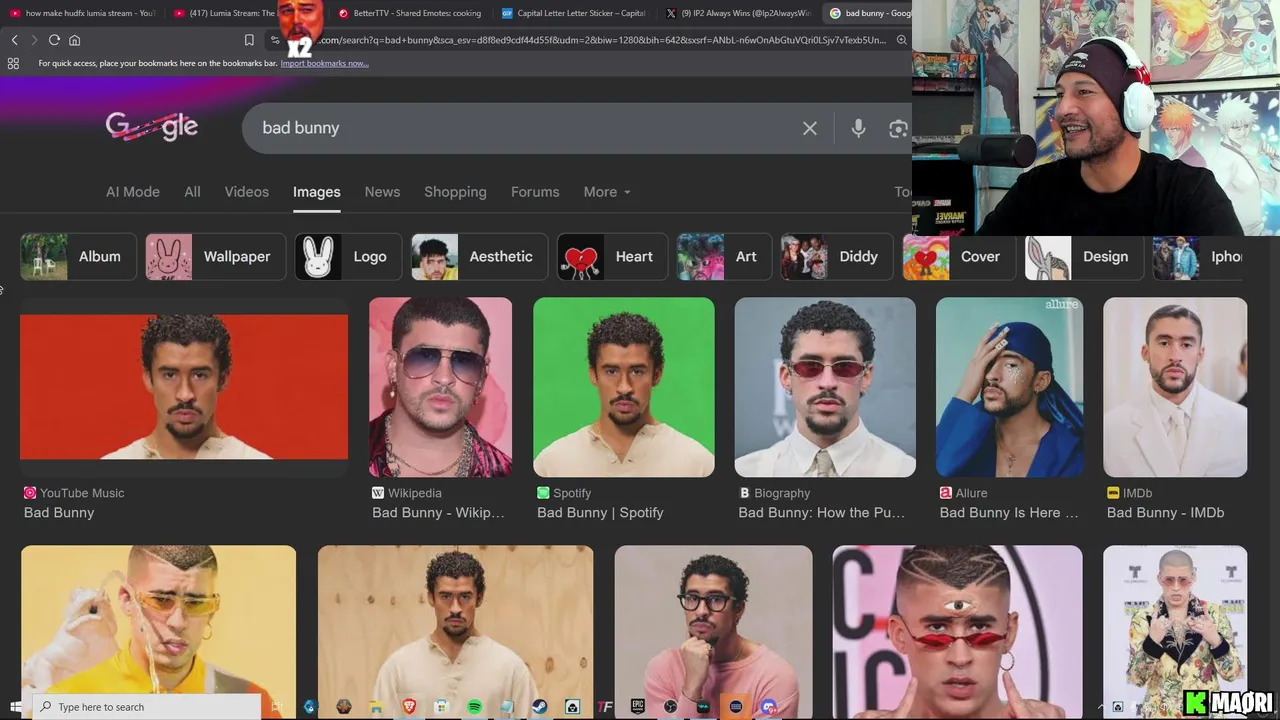Select the Images results tab
Screen dimensions: 1280x720
point(317,192)
